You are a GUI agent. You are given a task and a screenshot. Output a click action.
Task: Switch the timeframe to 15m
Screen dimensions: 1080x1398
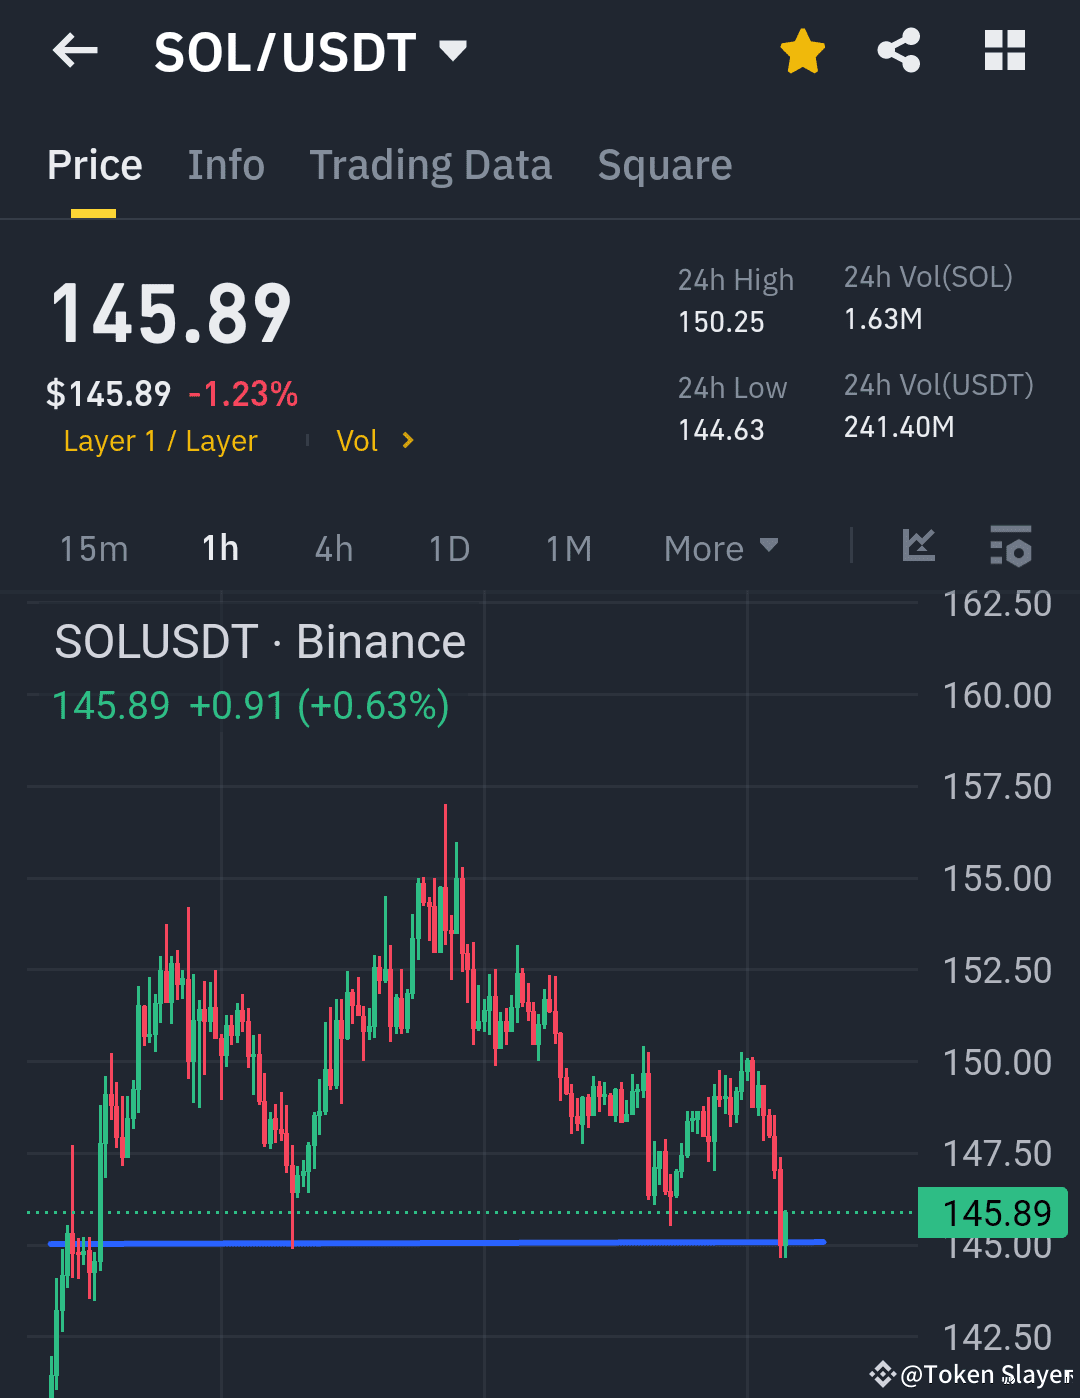pyautogui.click(x=93, y=548)
